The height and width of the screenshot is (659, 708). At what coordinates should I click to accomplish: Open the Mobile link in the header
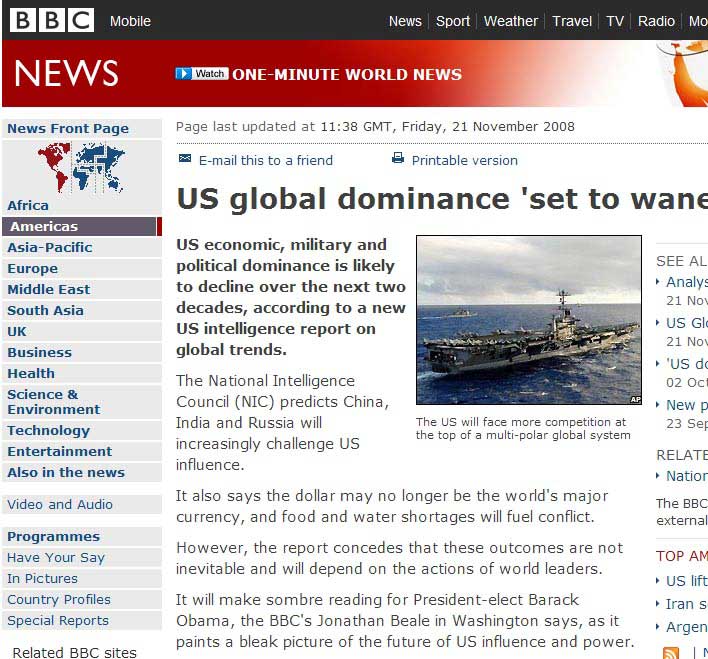tap(130, 21)
